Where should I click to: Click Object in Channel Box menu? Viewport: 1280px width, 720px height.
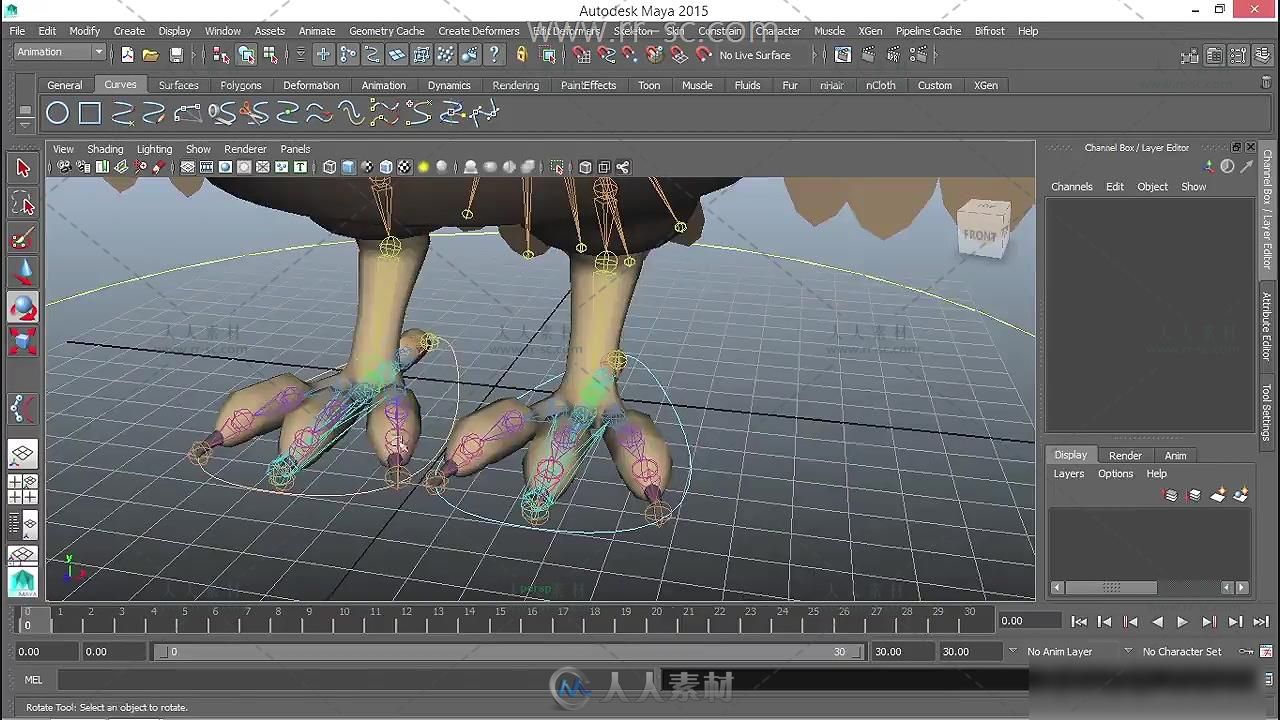coord(1152,187)
